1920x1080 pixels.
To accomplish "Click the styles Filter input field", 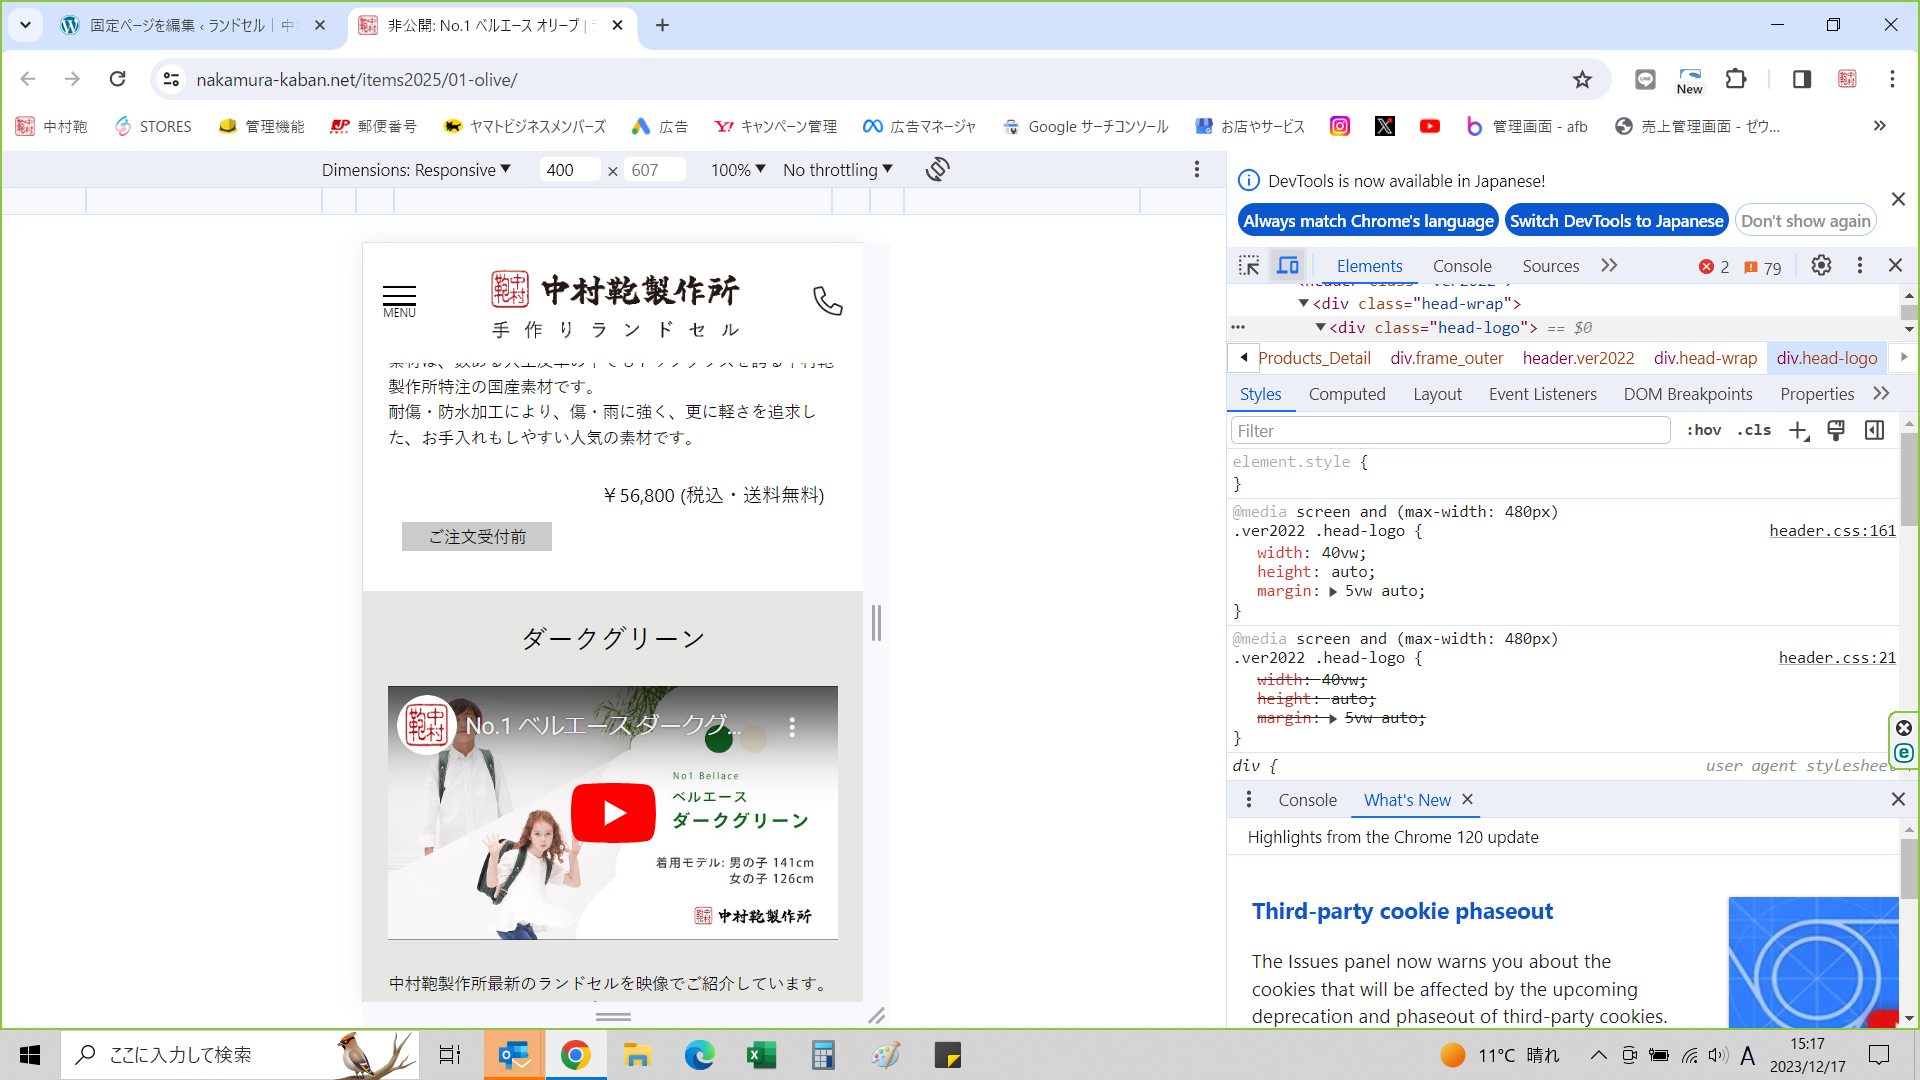I will coord(1449,431).
